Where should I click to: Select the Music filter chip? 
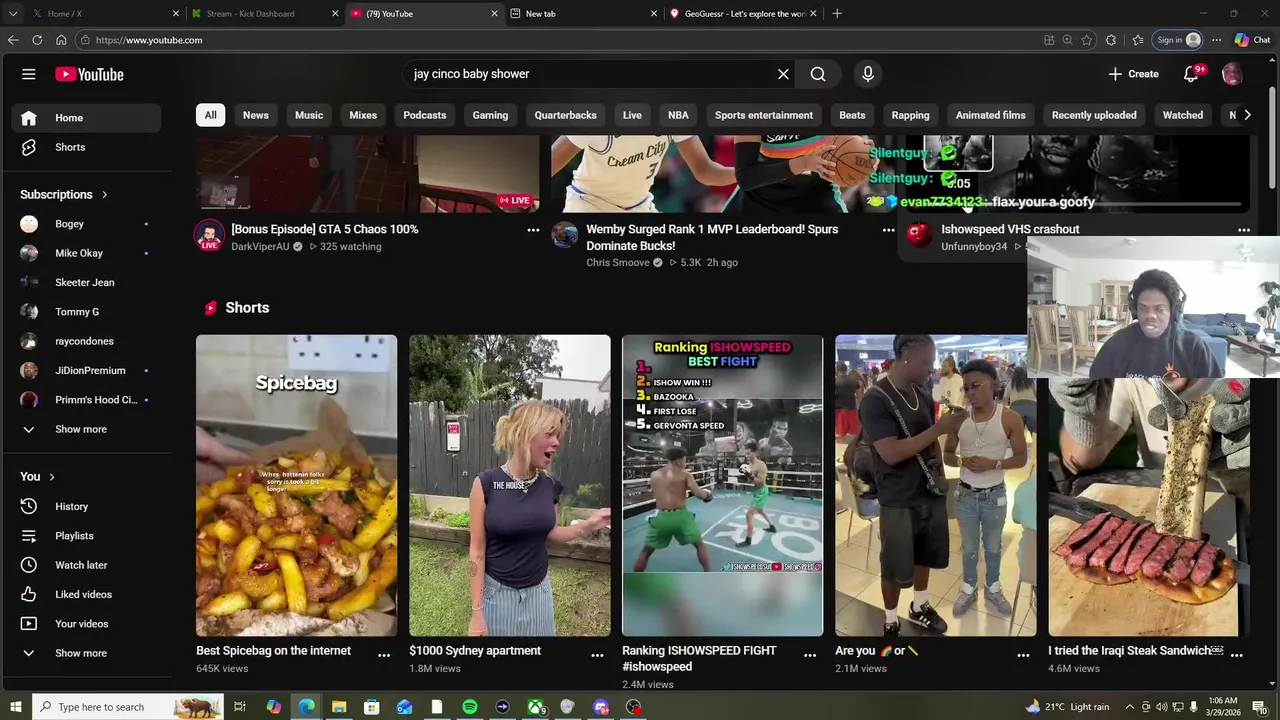309,115
